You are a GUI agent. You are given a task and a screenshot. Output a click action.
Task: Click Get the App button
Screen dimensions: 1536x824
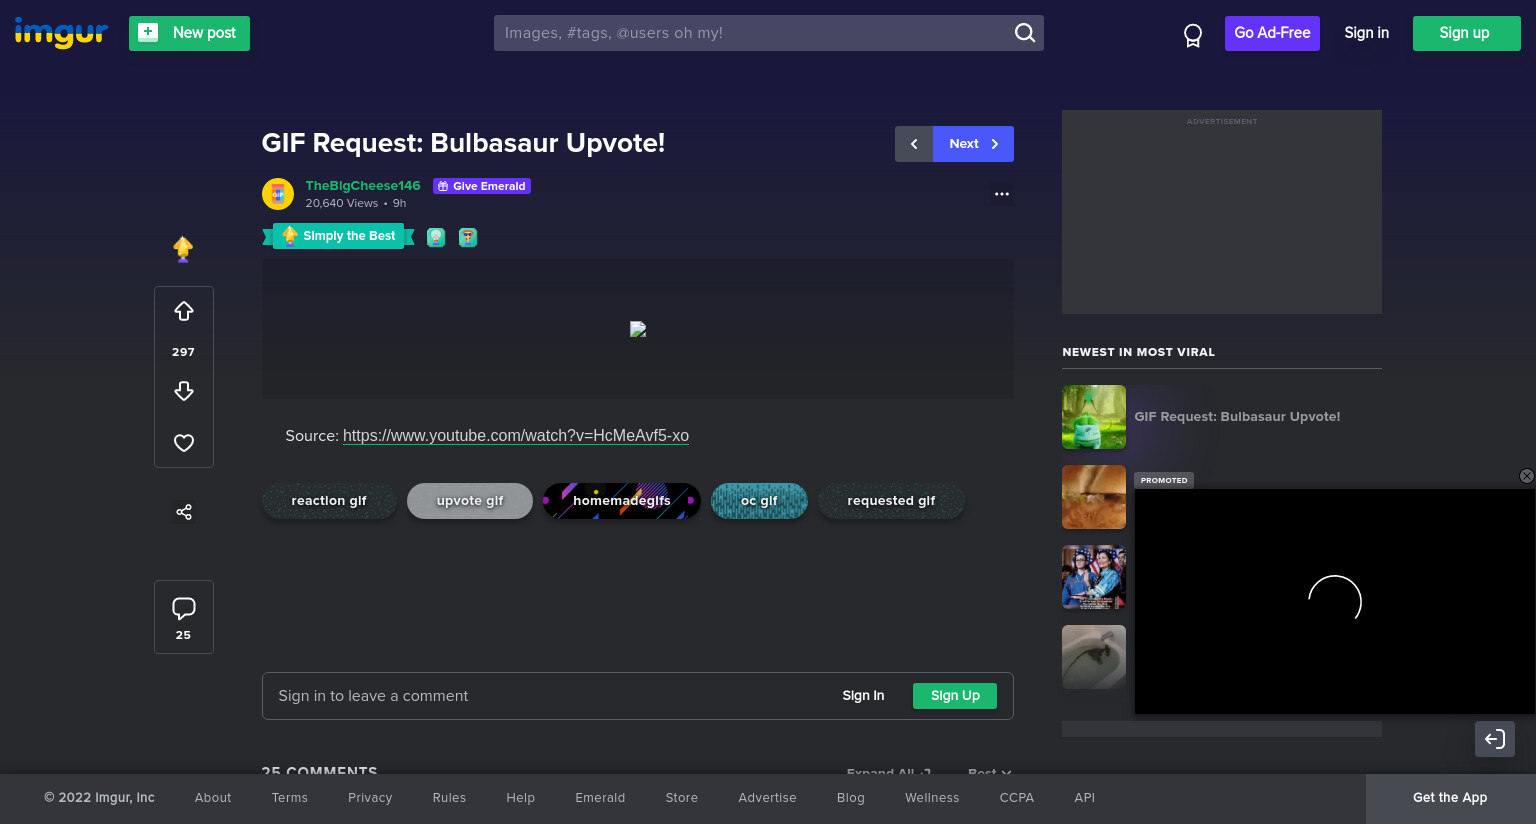(x=1450, y=798)
